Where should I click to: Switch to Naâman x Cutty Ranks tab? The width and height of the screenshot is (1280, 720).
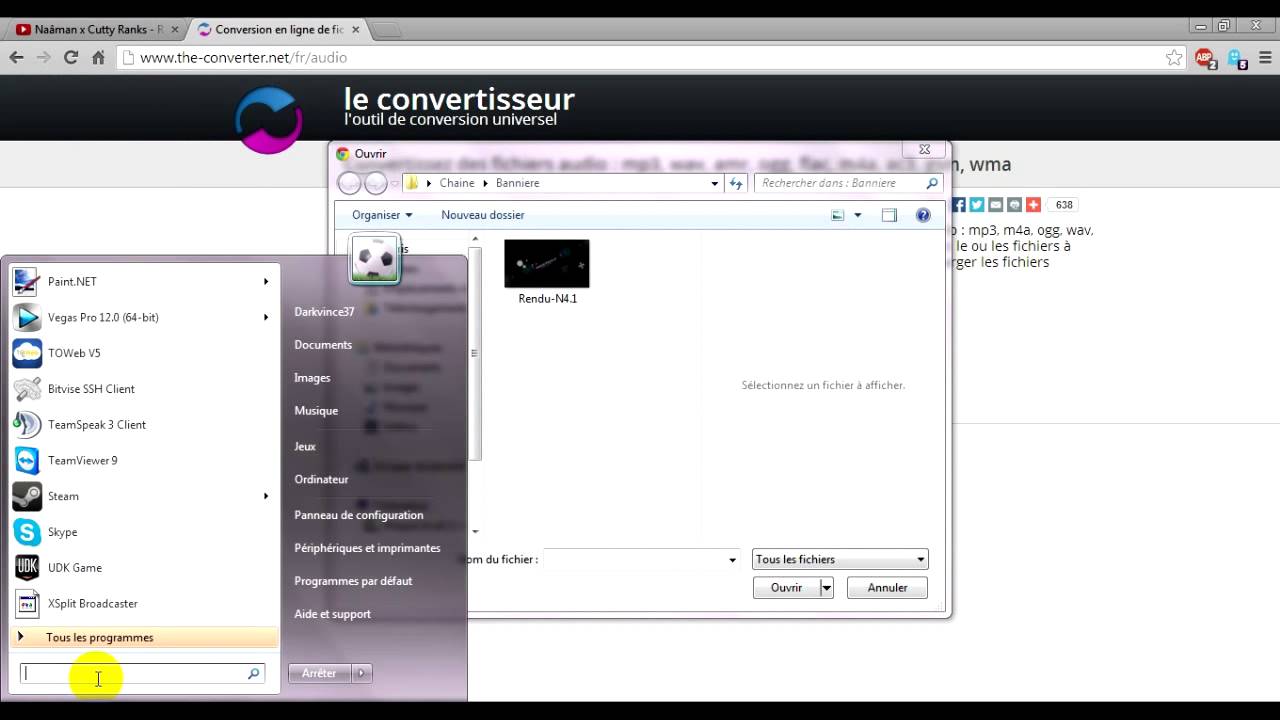pos(97,30)
